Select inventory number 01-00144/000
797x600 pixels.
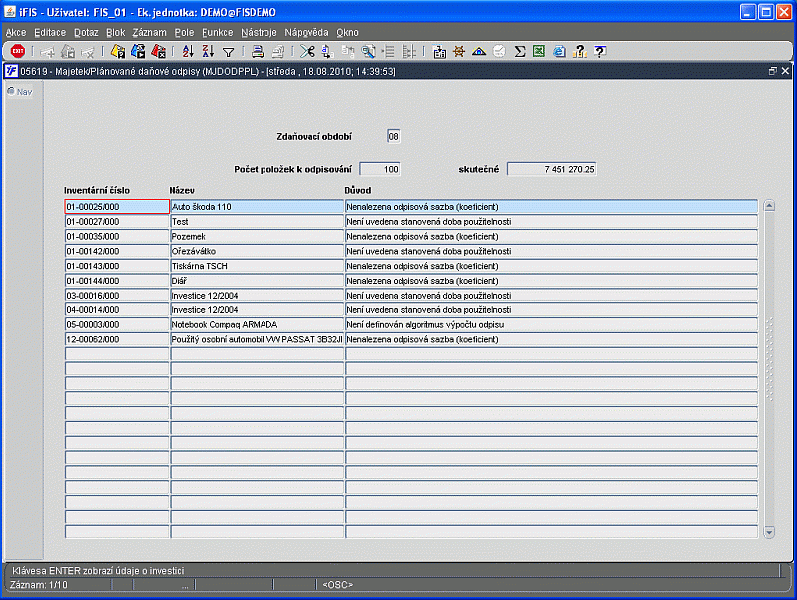[117, 281]
